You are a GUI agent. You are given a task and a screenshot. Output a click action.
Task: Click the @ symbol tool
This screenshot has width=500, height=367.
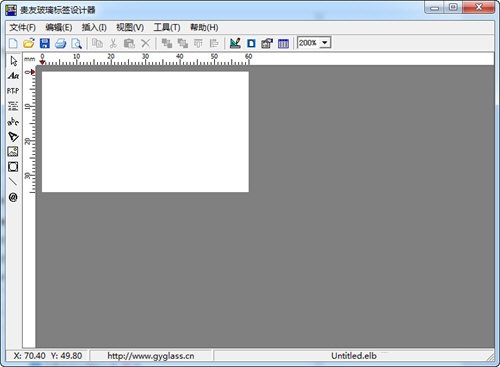point(13,197)
